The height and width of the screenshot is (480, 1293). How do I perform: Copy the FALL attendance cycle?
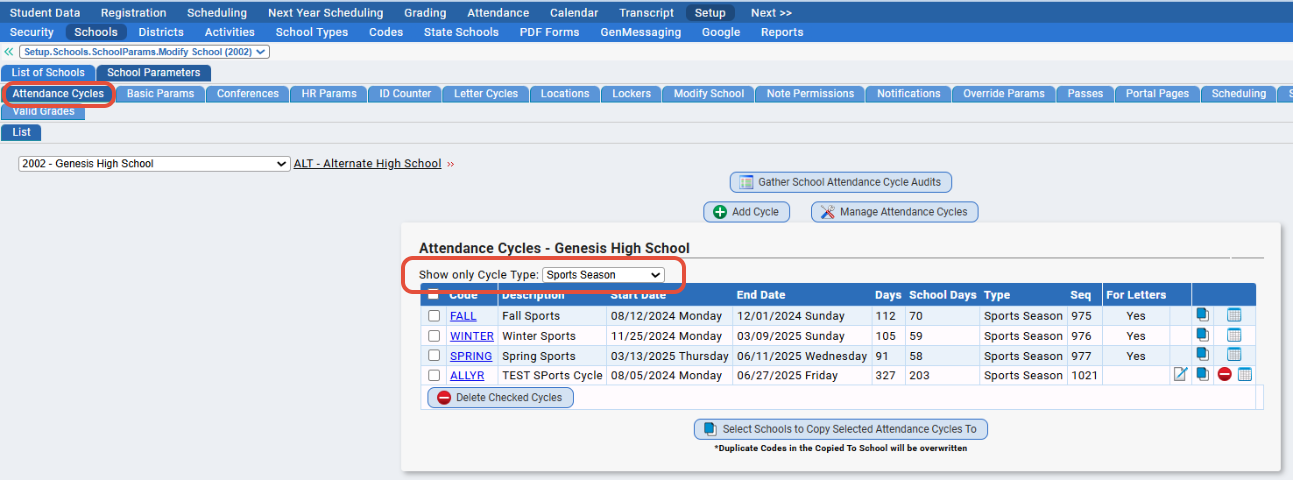[x=1202, y=315]
